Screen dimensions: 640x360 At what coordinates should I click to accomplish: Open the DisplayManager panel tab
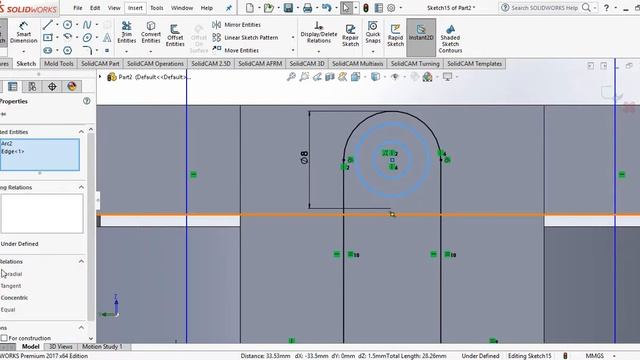[x=72, y=87]
